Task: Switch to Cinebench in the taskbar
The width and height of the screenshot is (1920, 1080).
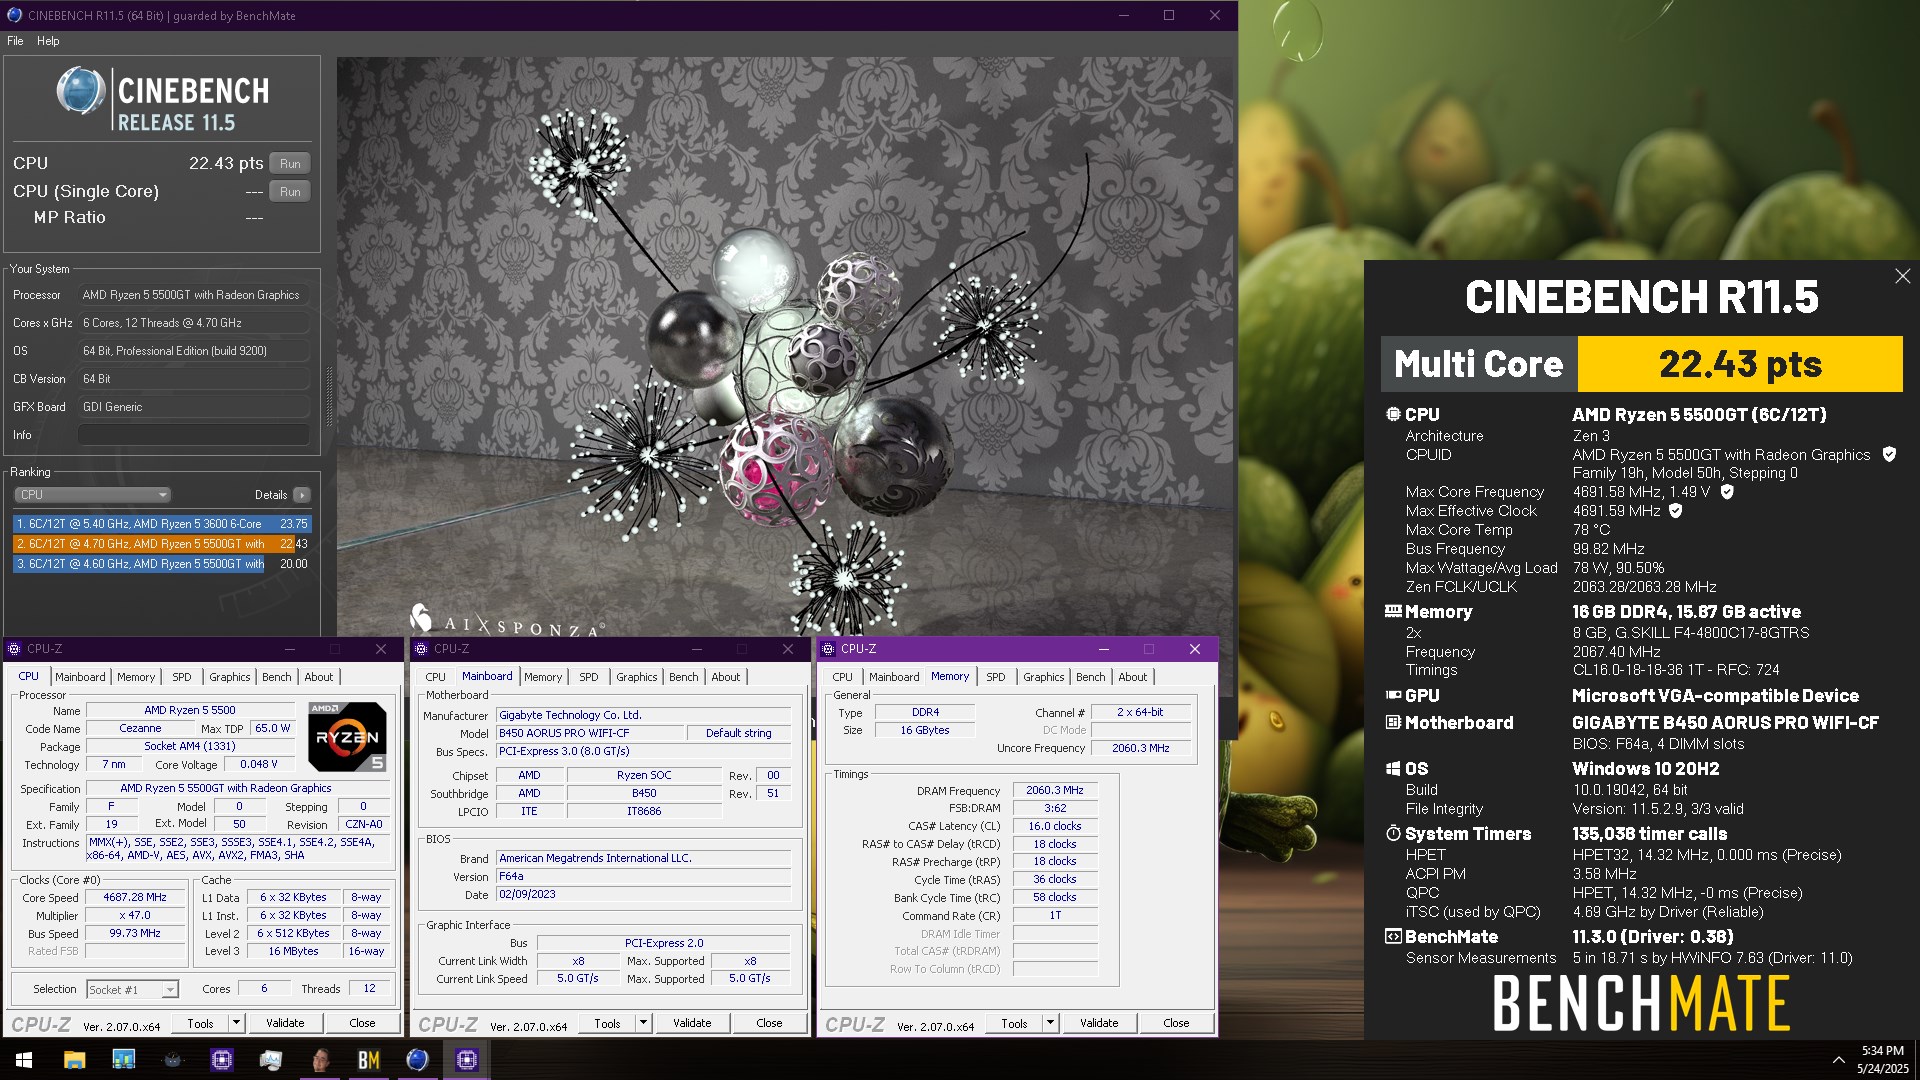Action: (418, 1060)
